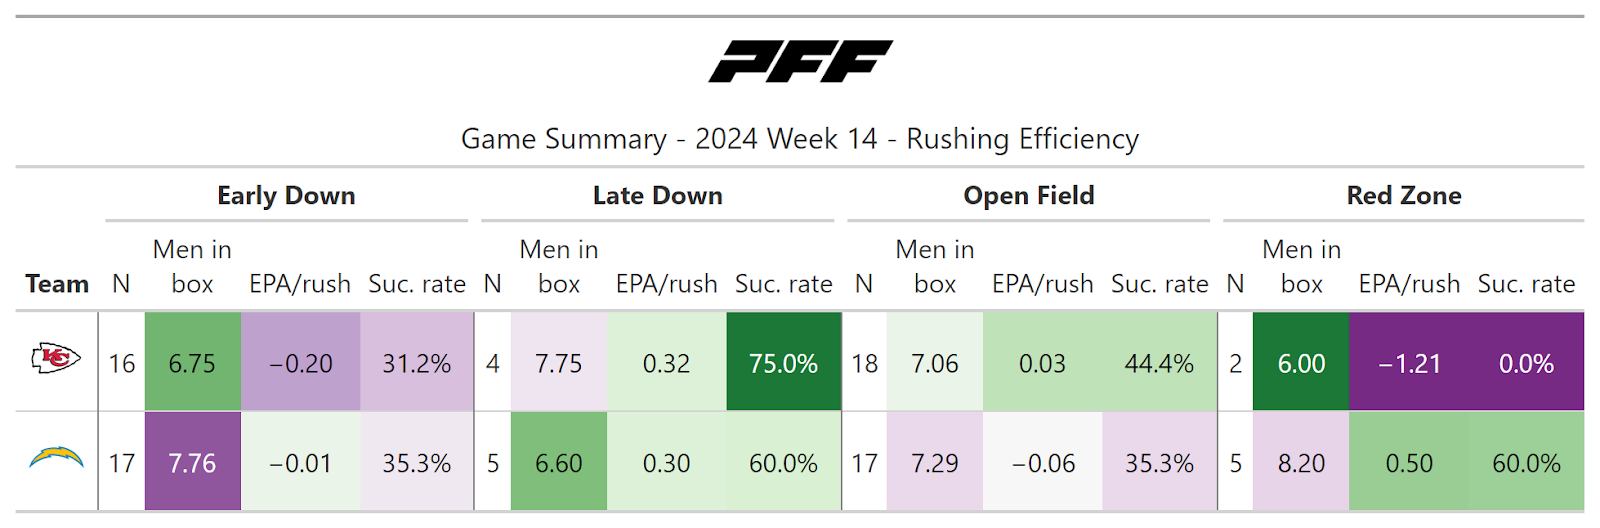Select the Early Down column group header
Image resolution: width=1600 pixels, height=528 pixels.
(286, 196)
